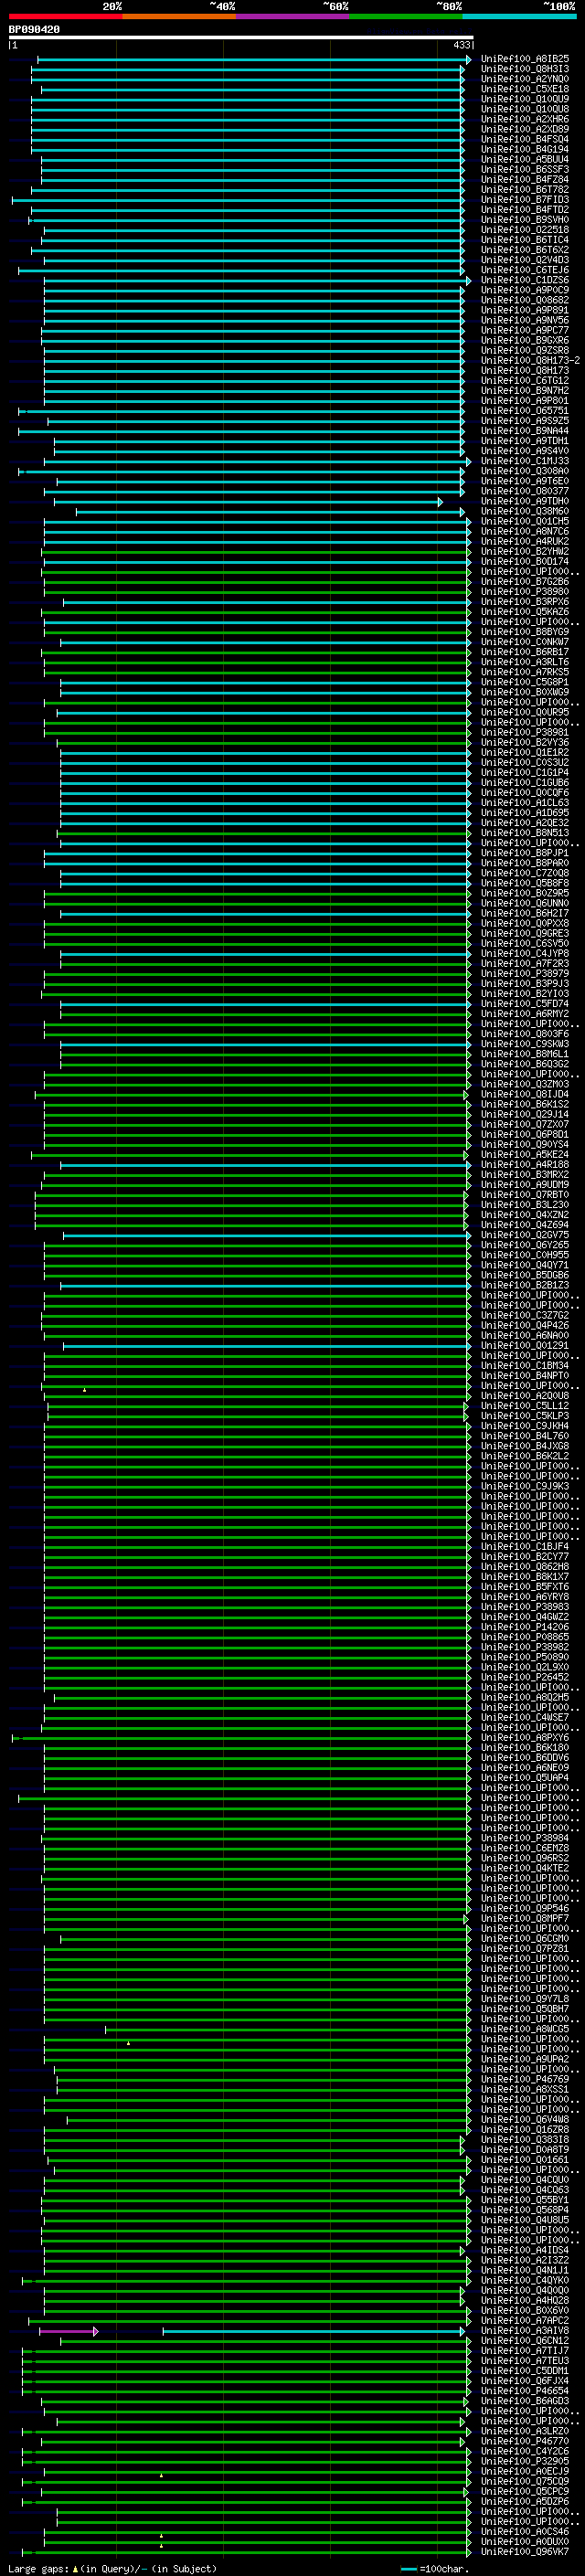Click the cyan =100char. scale legend
The height and width of the screenshot is (2576, 585).
tap(434, 2568)
